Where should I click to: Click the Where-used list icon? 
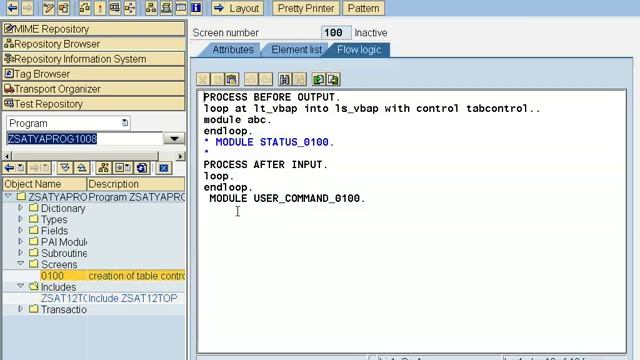point(130,7)
